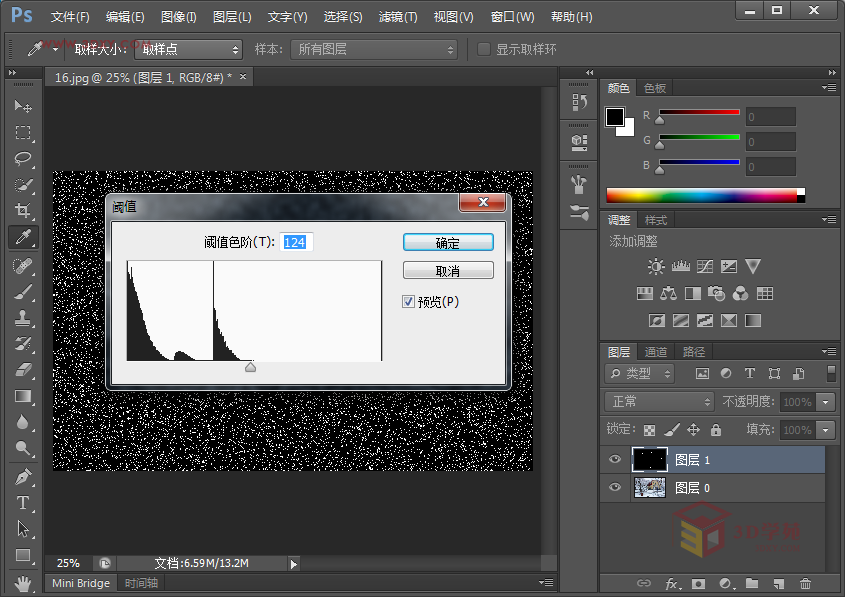Switch to the 通道 tab
The height and width of the screenshot is (597, 845).
tap(656, 352)
